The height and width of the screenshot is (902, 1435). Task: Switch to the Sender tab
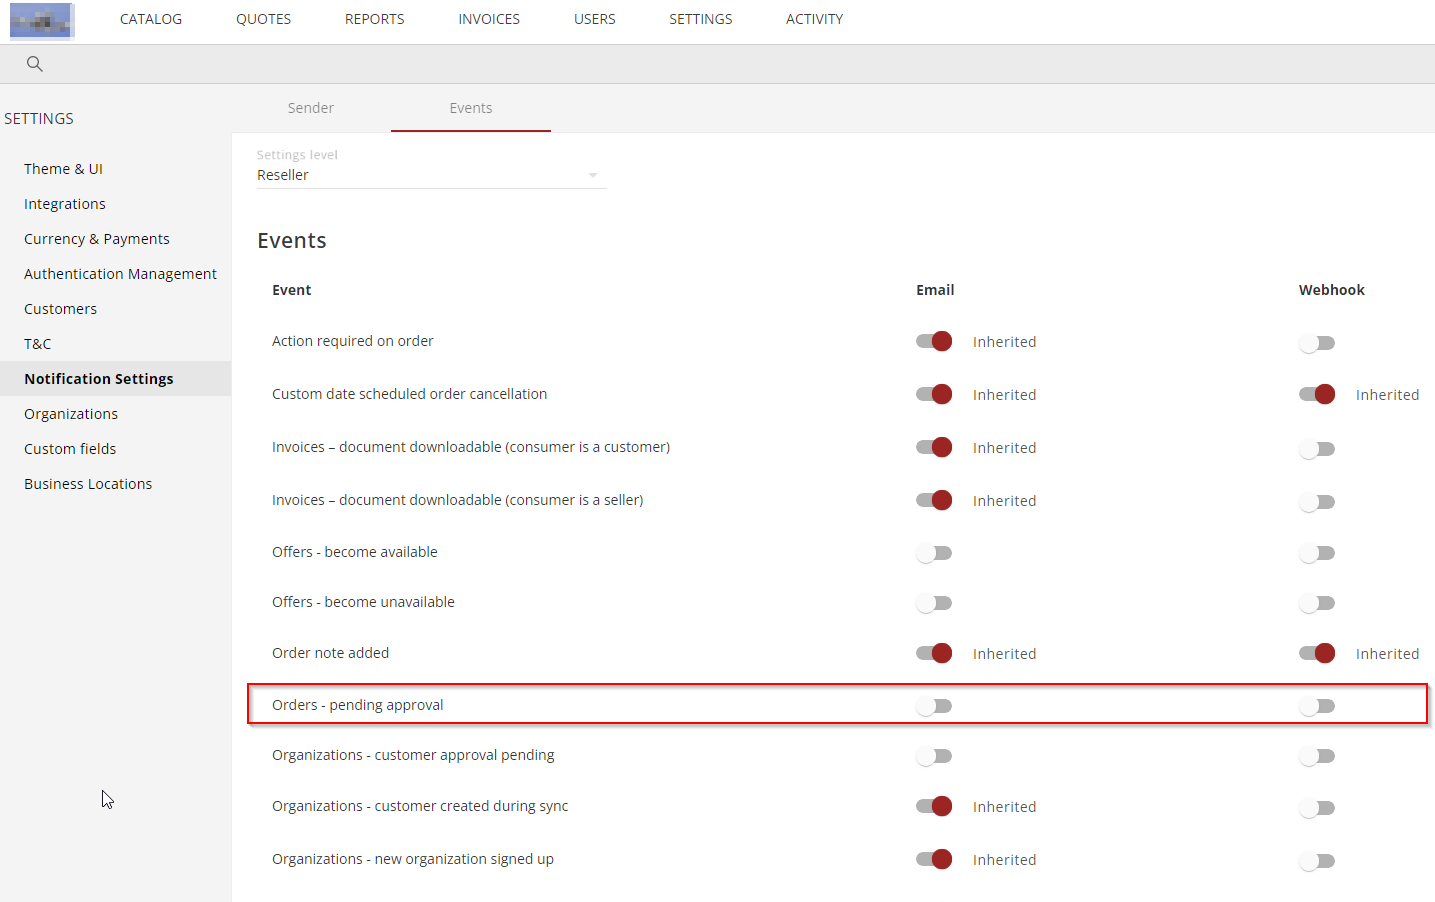pyautogui.click(x=310, y=108)
